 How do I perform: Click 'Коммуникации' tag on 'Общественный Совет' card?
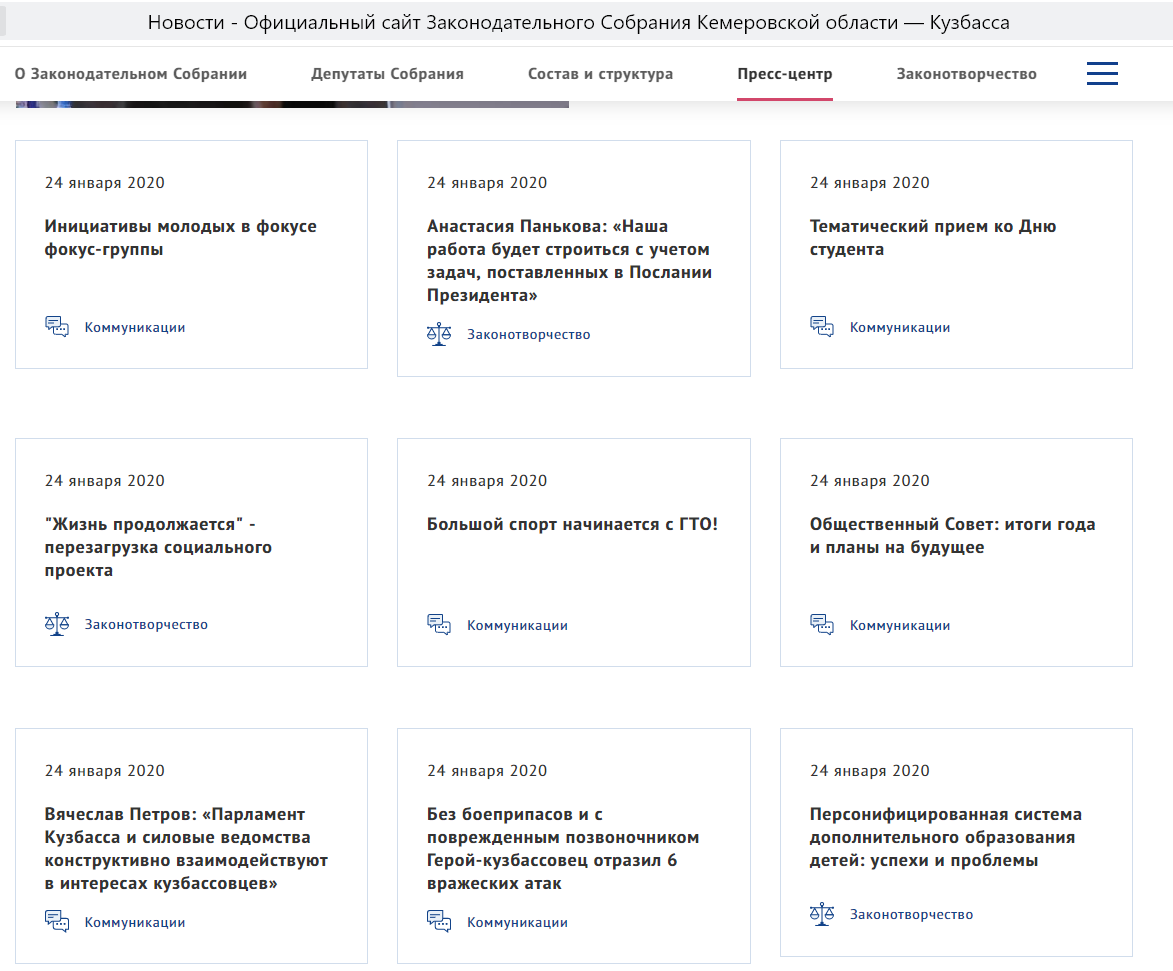[x=900, y=625]
